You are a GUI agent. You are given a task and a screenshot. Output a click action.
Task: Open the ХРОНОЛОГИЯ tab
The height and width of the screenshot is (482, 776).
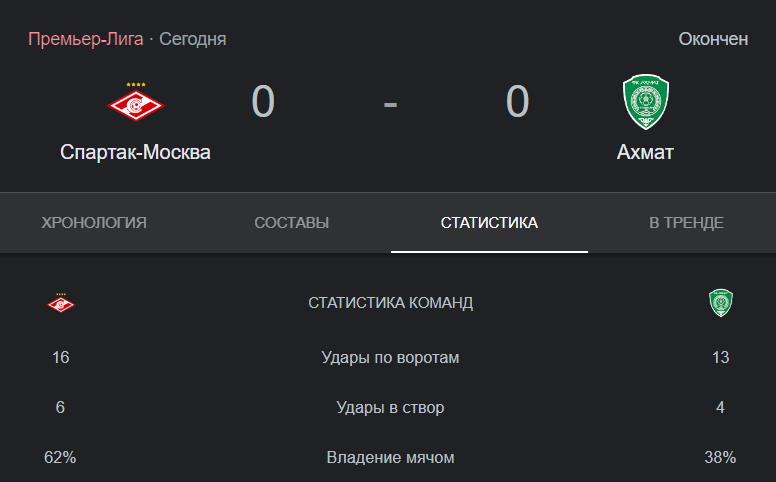94,223
